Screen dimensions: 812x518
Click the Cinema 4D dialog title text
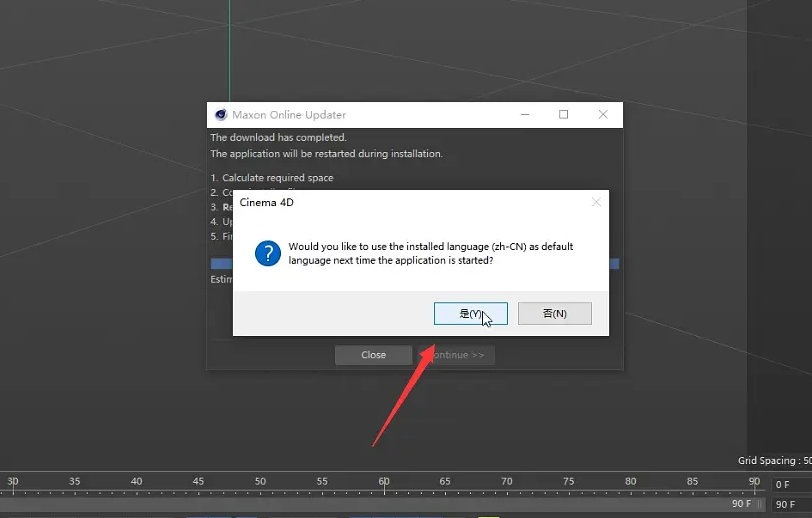(267, 202)
